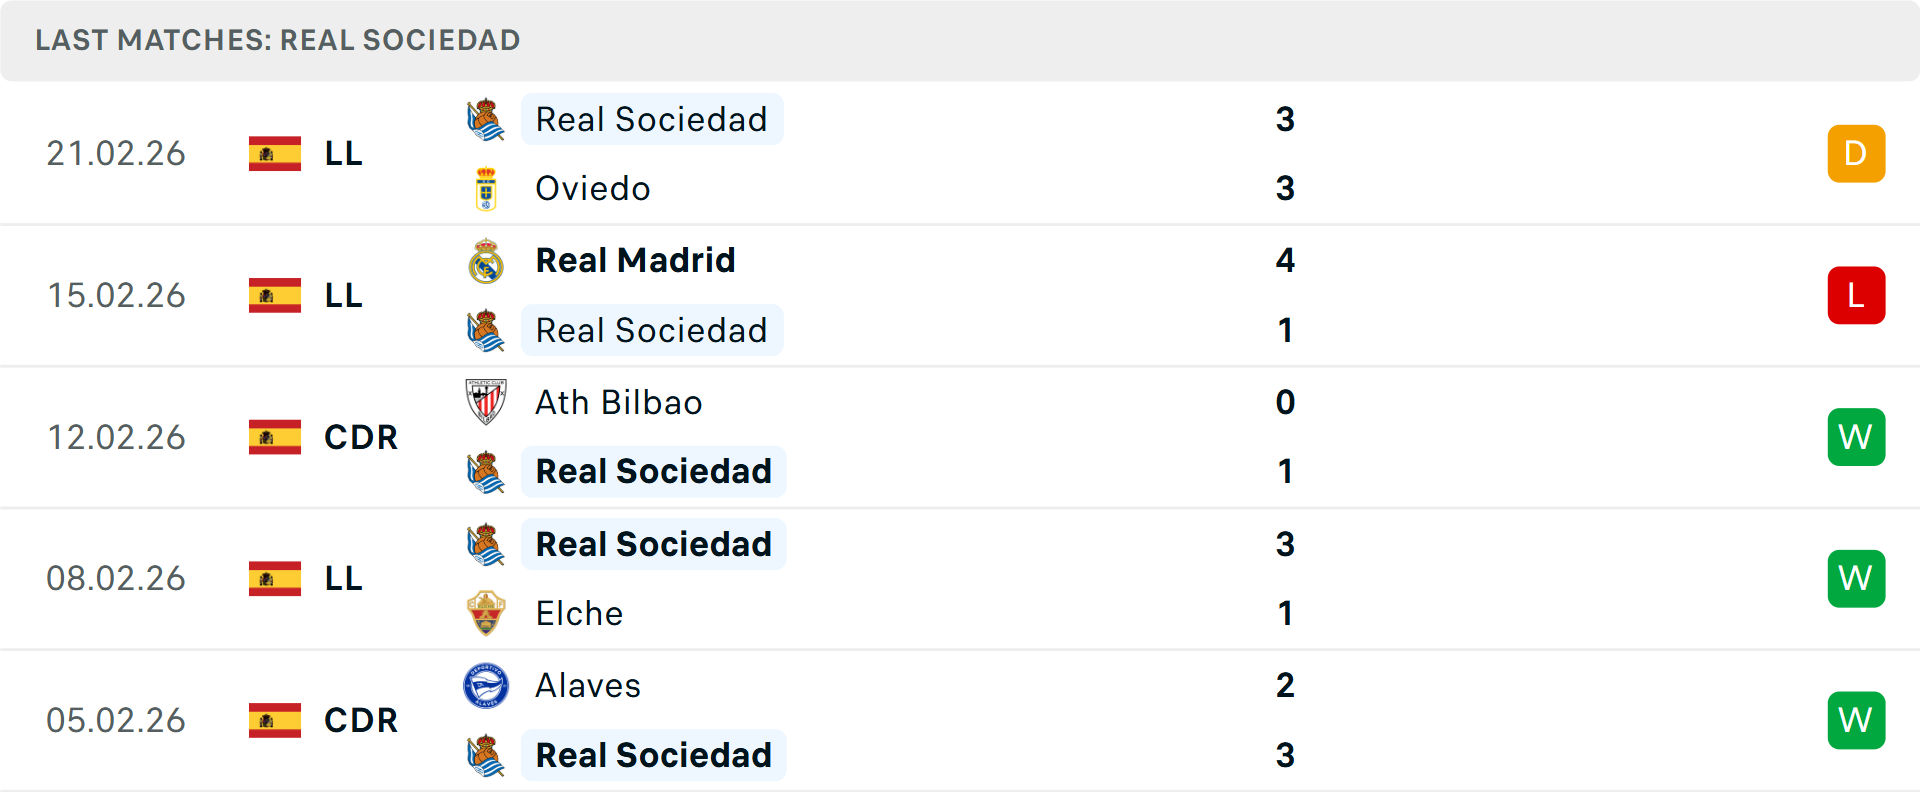Screen dimensions: 1920x792
Task: Click the red L loss badge
Action: point(1856,296)
